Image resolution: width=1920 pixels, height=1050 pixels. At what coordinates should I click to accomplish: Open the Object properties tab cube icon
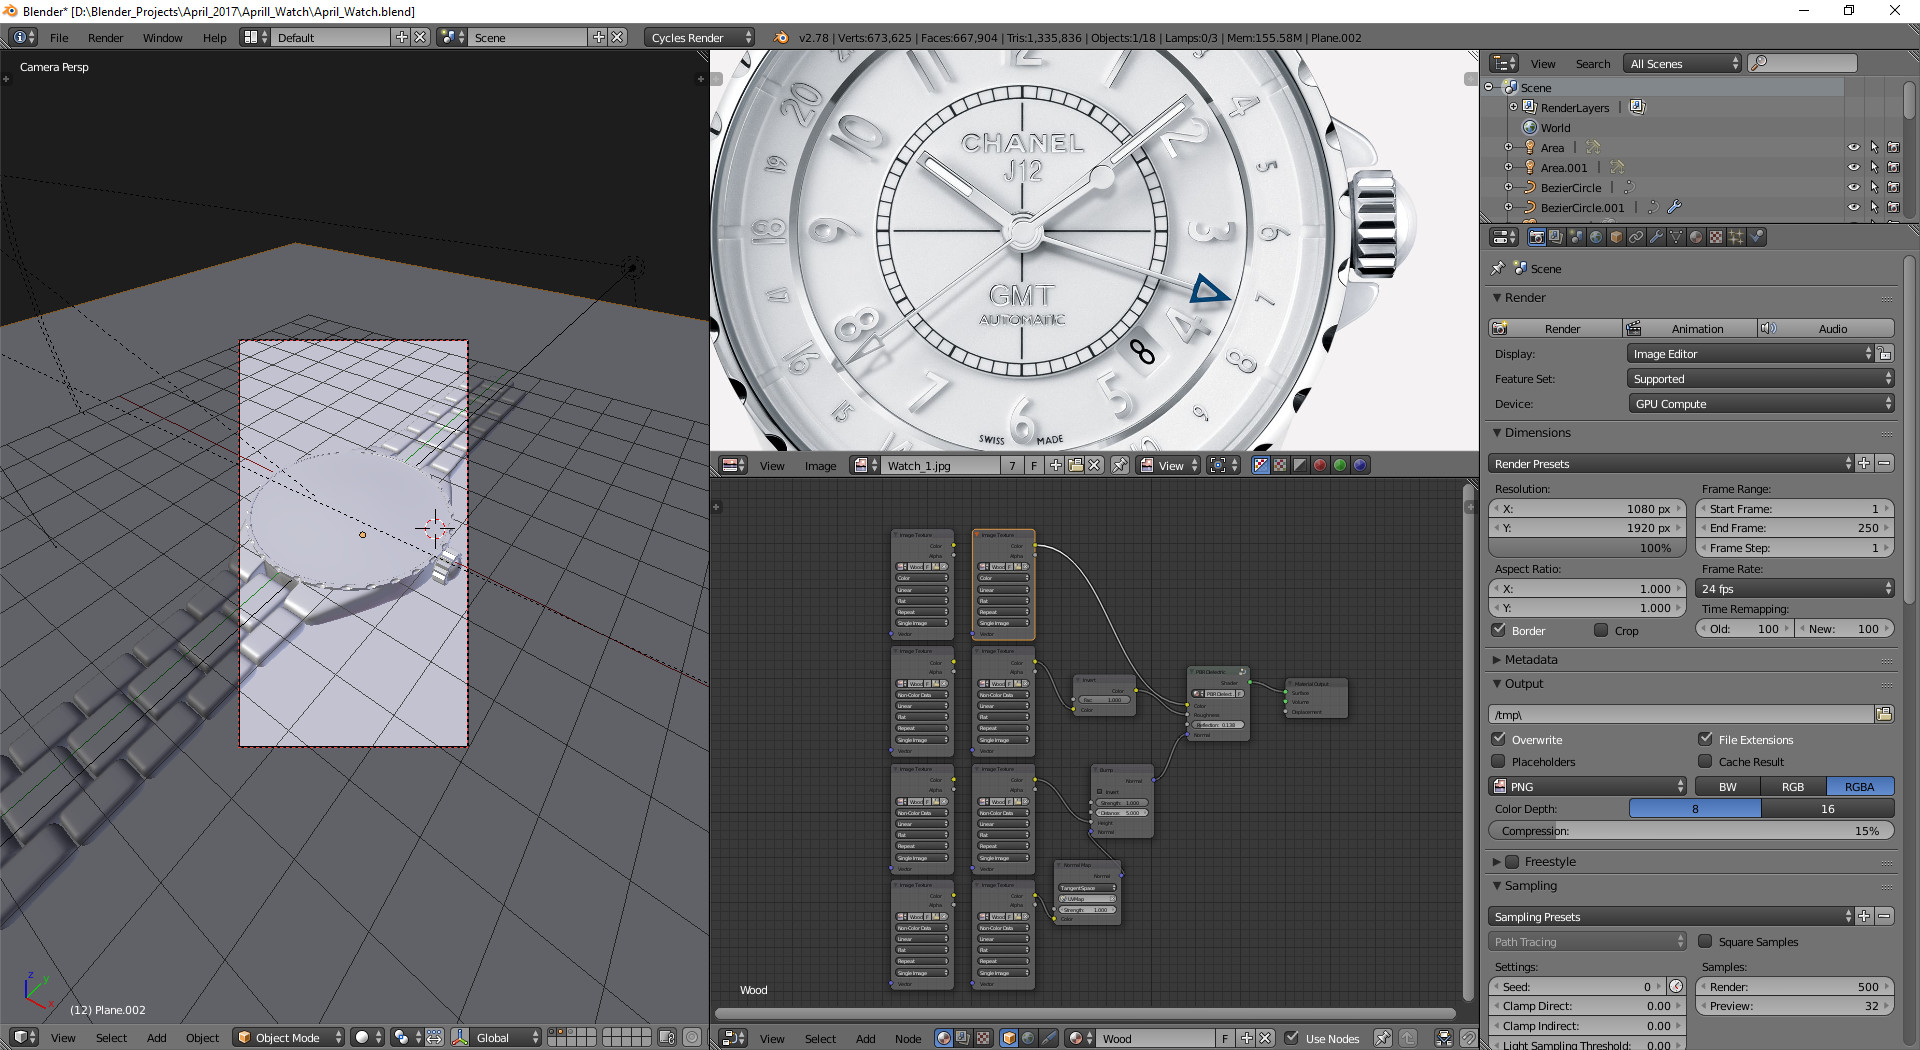tap(1617, 237)
